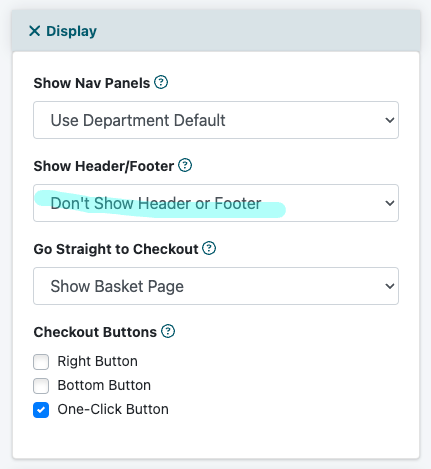This screenshot has width=431, height=469.
Task: Click chevron arrow on Use Department Default
Action: pyautogui.click(x=390, y=120)
